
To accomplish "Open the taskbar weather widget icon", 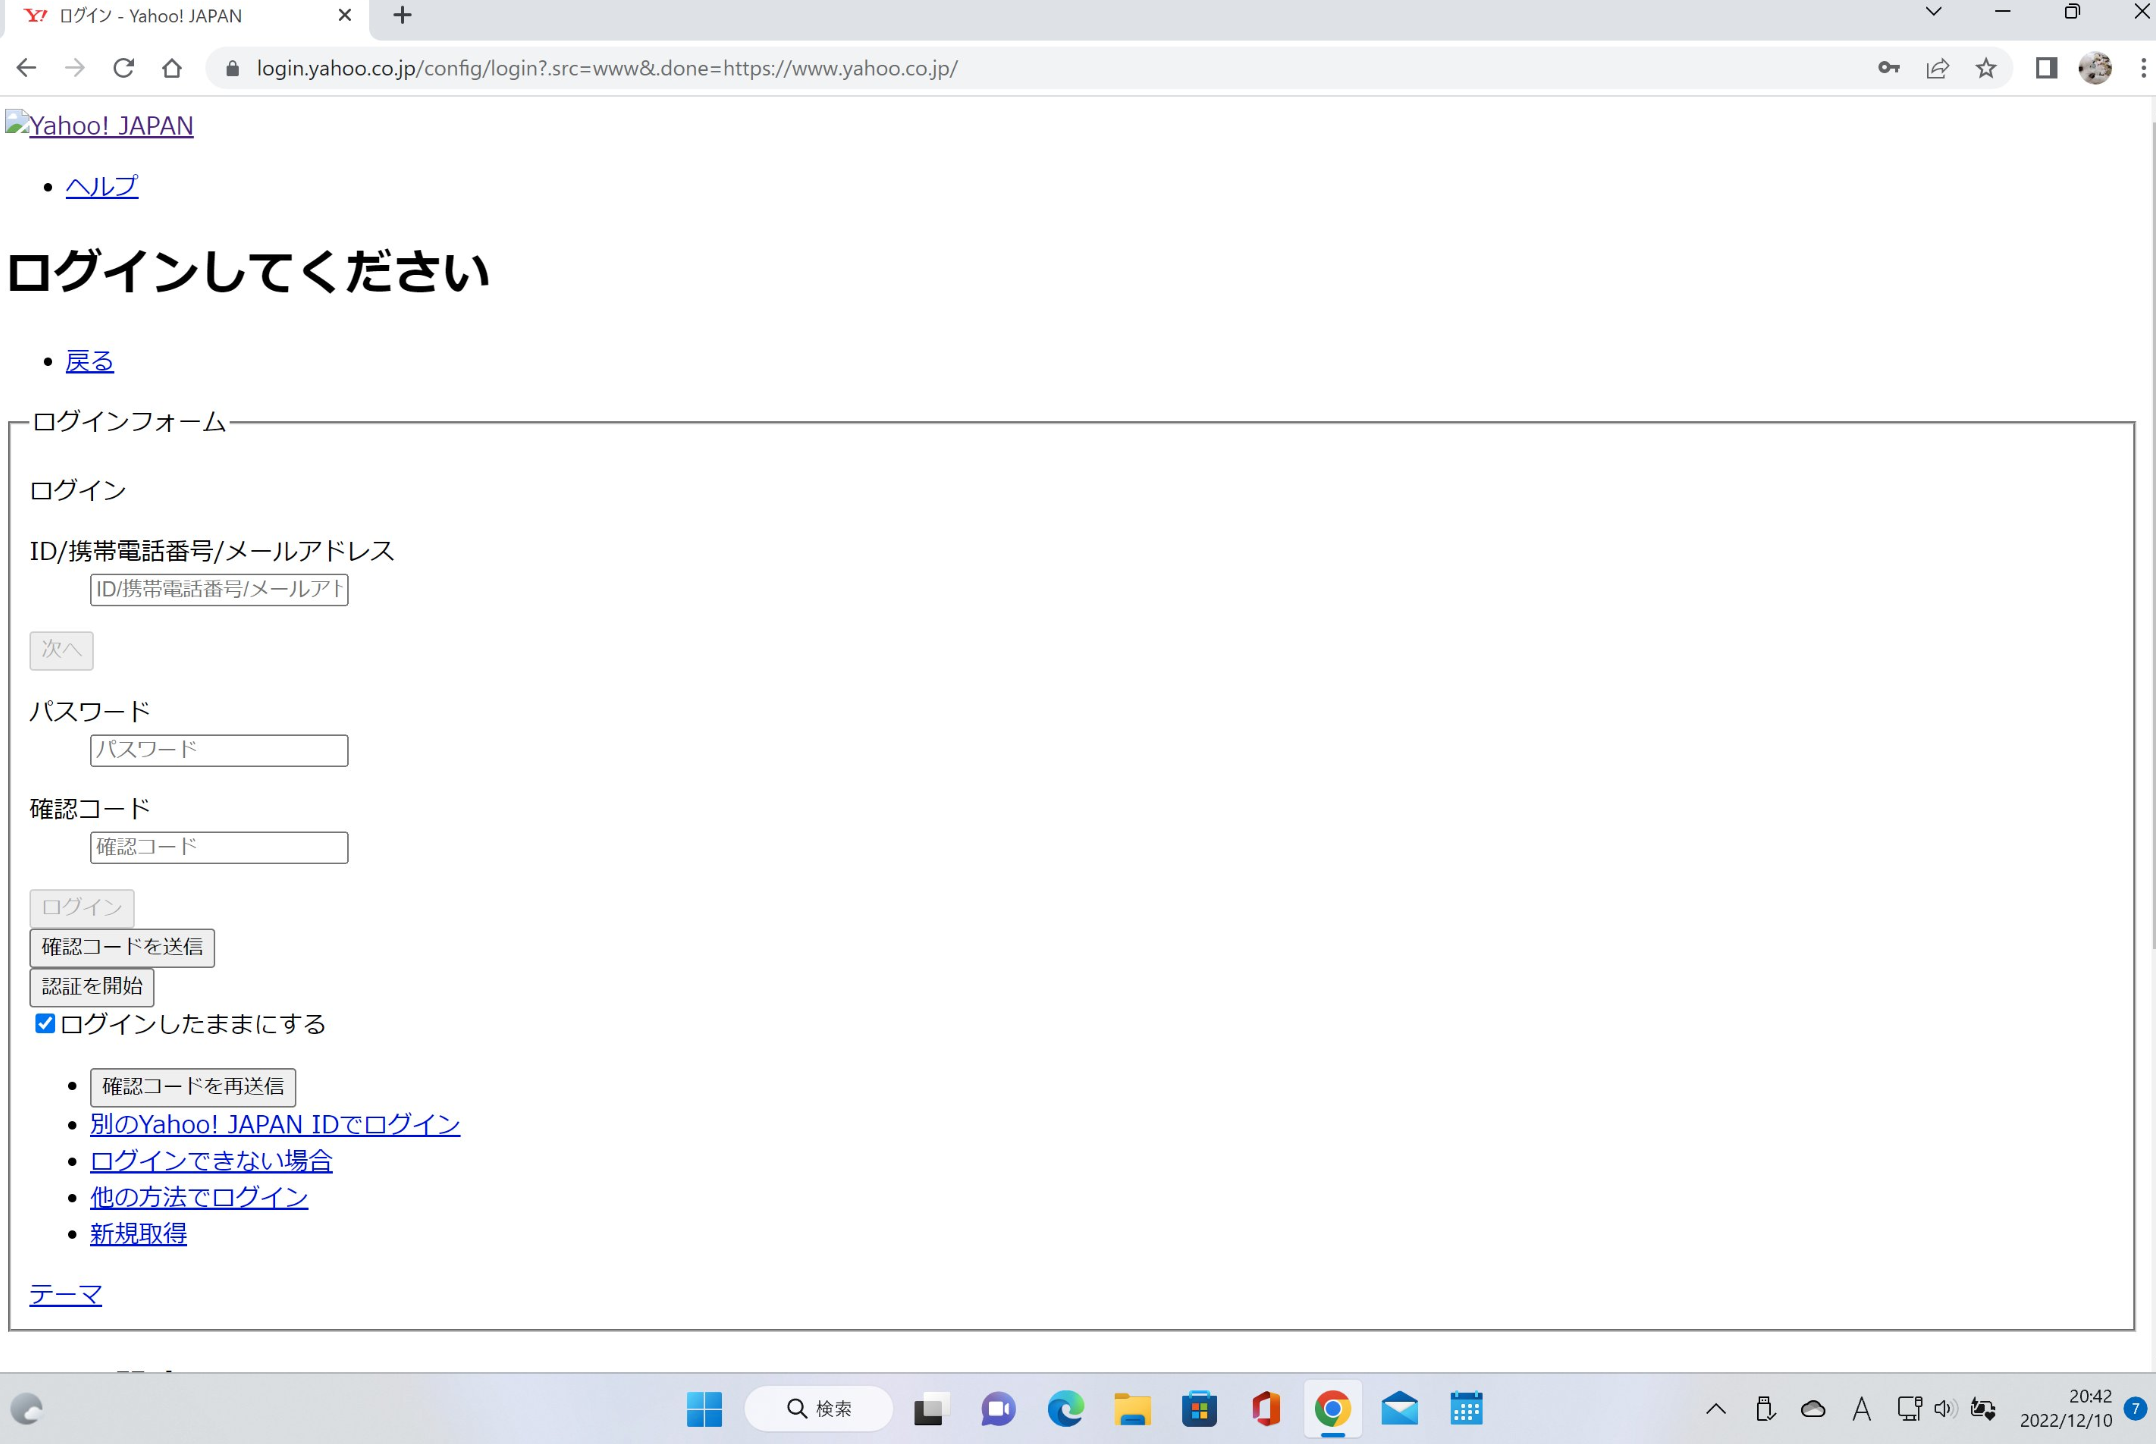I will pos(27,1409).
